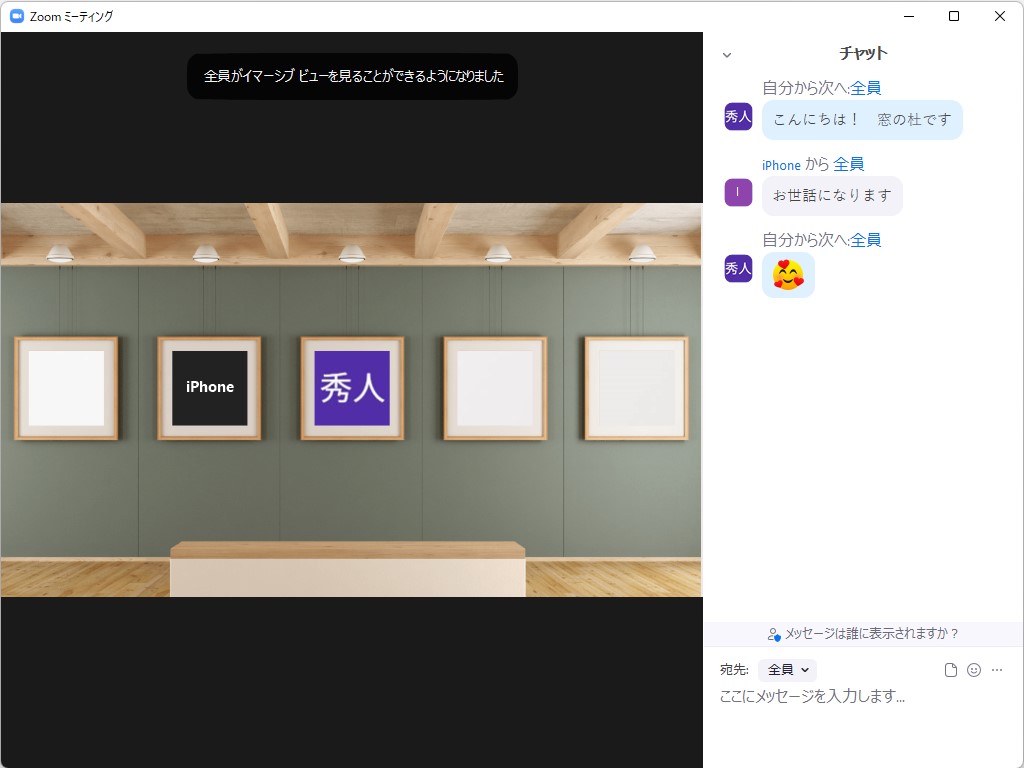Image resolution: width=1024 pixels, height=768 pixels.
Task: Click the ellipsis (…) chat options icon
Action: point(996,670)
